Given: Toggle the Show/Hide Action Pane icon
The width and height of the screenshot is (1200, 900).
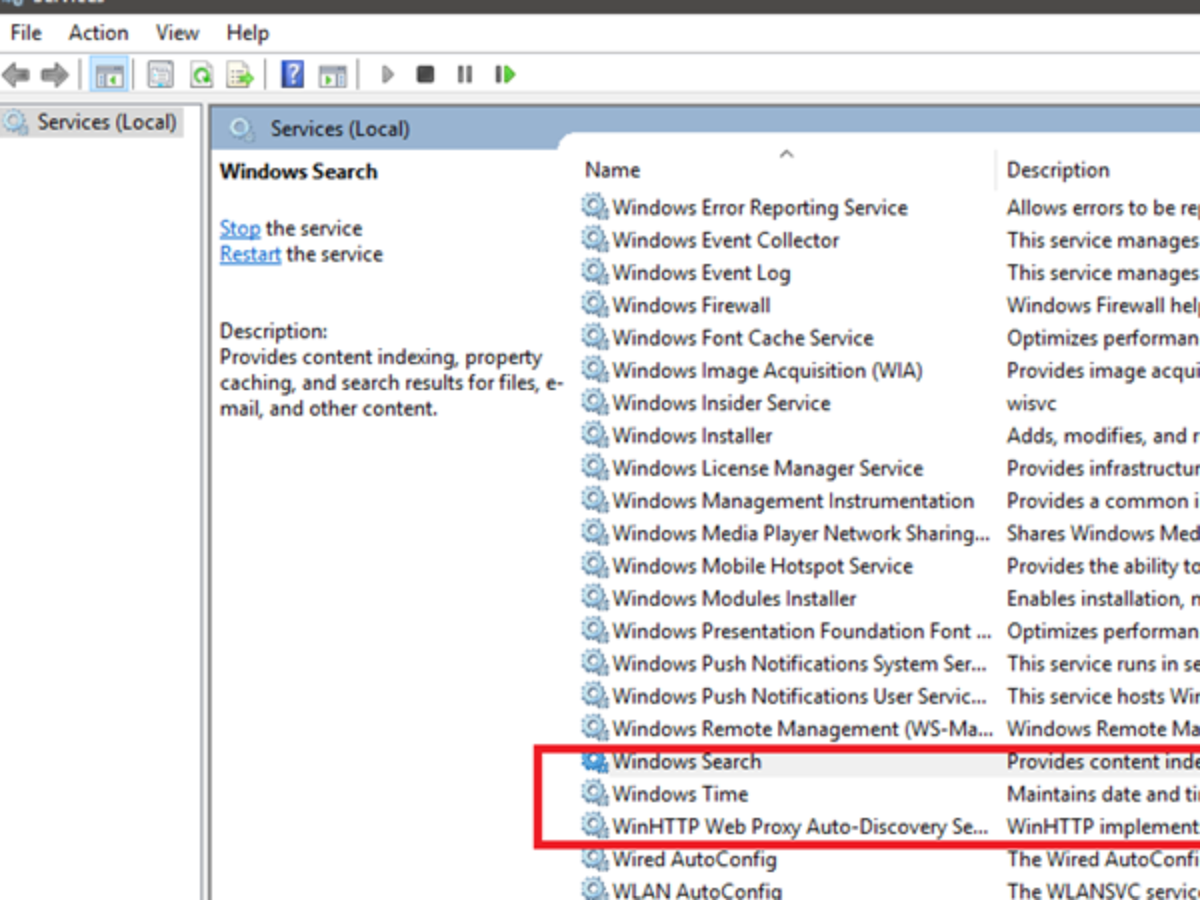Looking at the screenshot, I should click(332, 74).
